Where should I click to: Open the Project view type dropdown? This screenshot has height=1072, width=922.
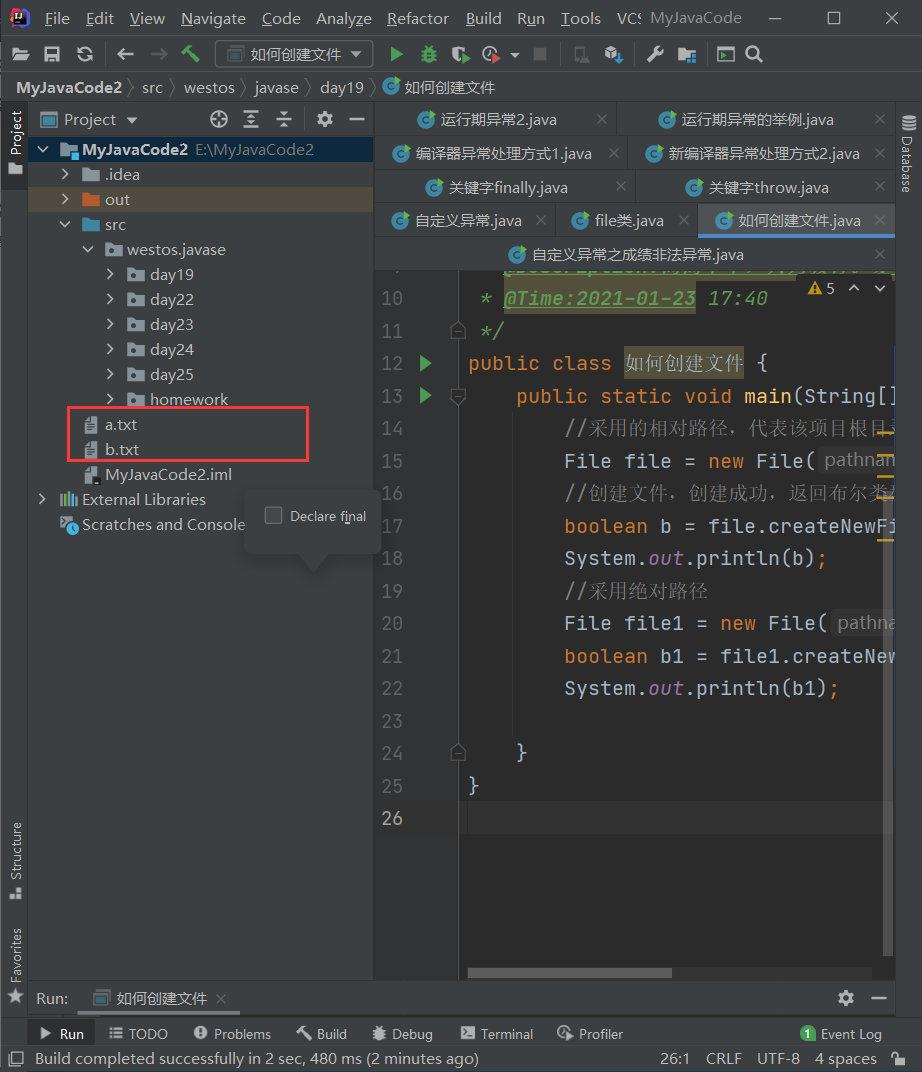point(131,120)
